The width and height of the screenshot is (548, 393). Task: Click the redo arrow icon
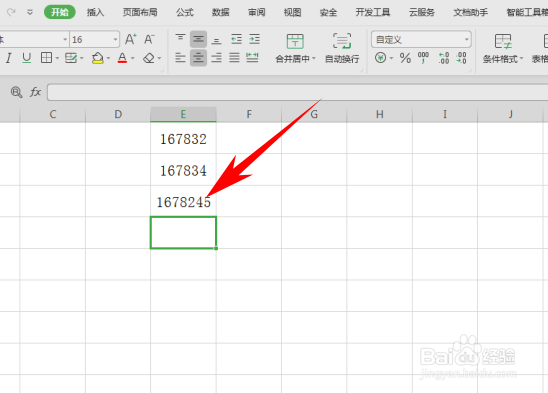click(x=11, y=12)
